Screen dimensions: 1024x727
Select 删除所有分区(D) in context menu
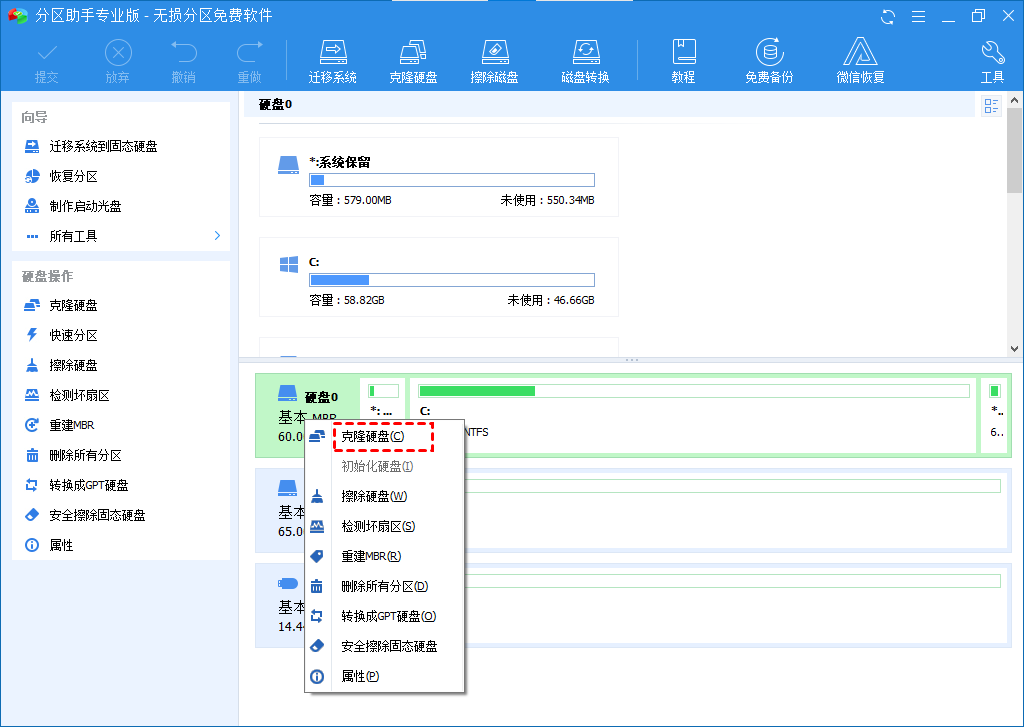pyautogui.click(x=384, y=586)
